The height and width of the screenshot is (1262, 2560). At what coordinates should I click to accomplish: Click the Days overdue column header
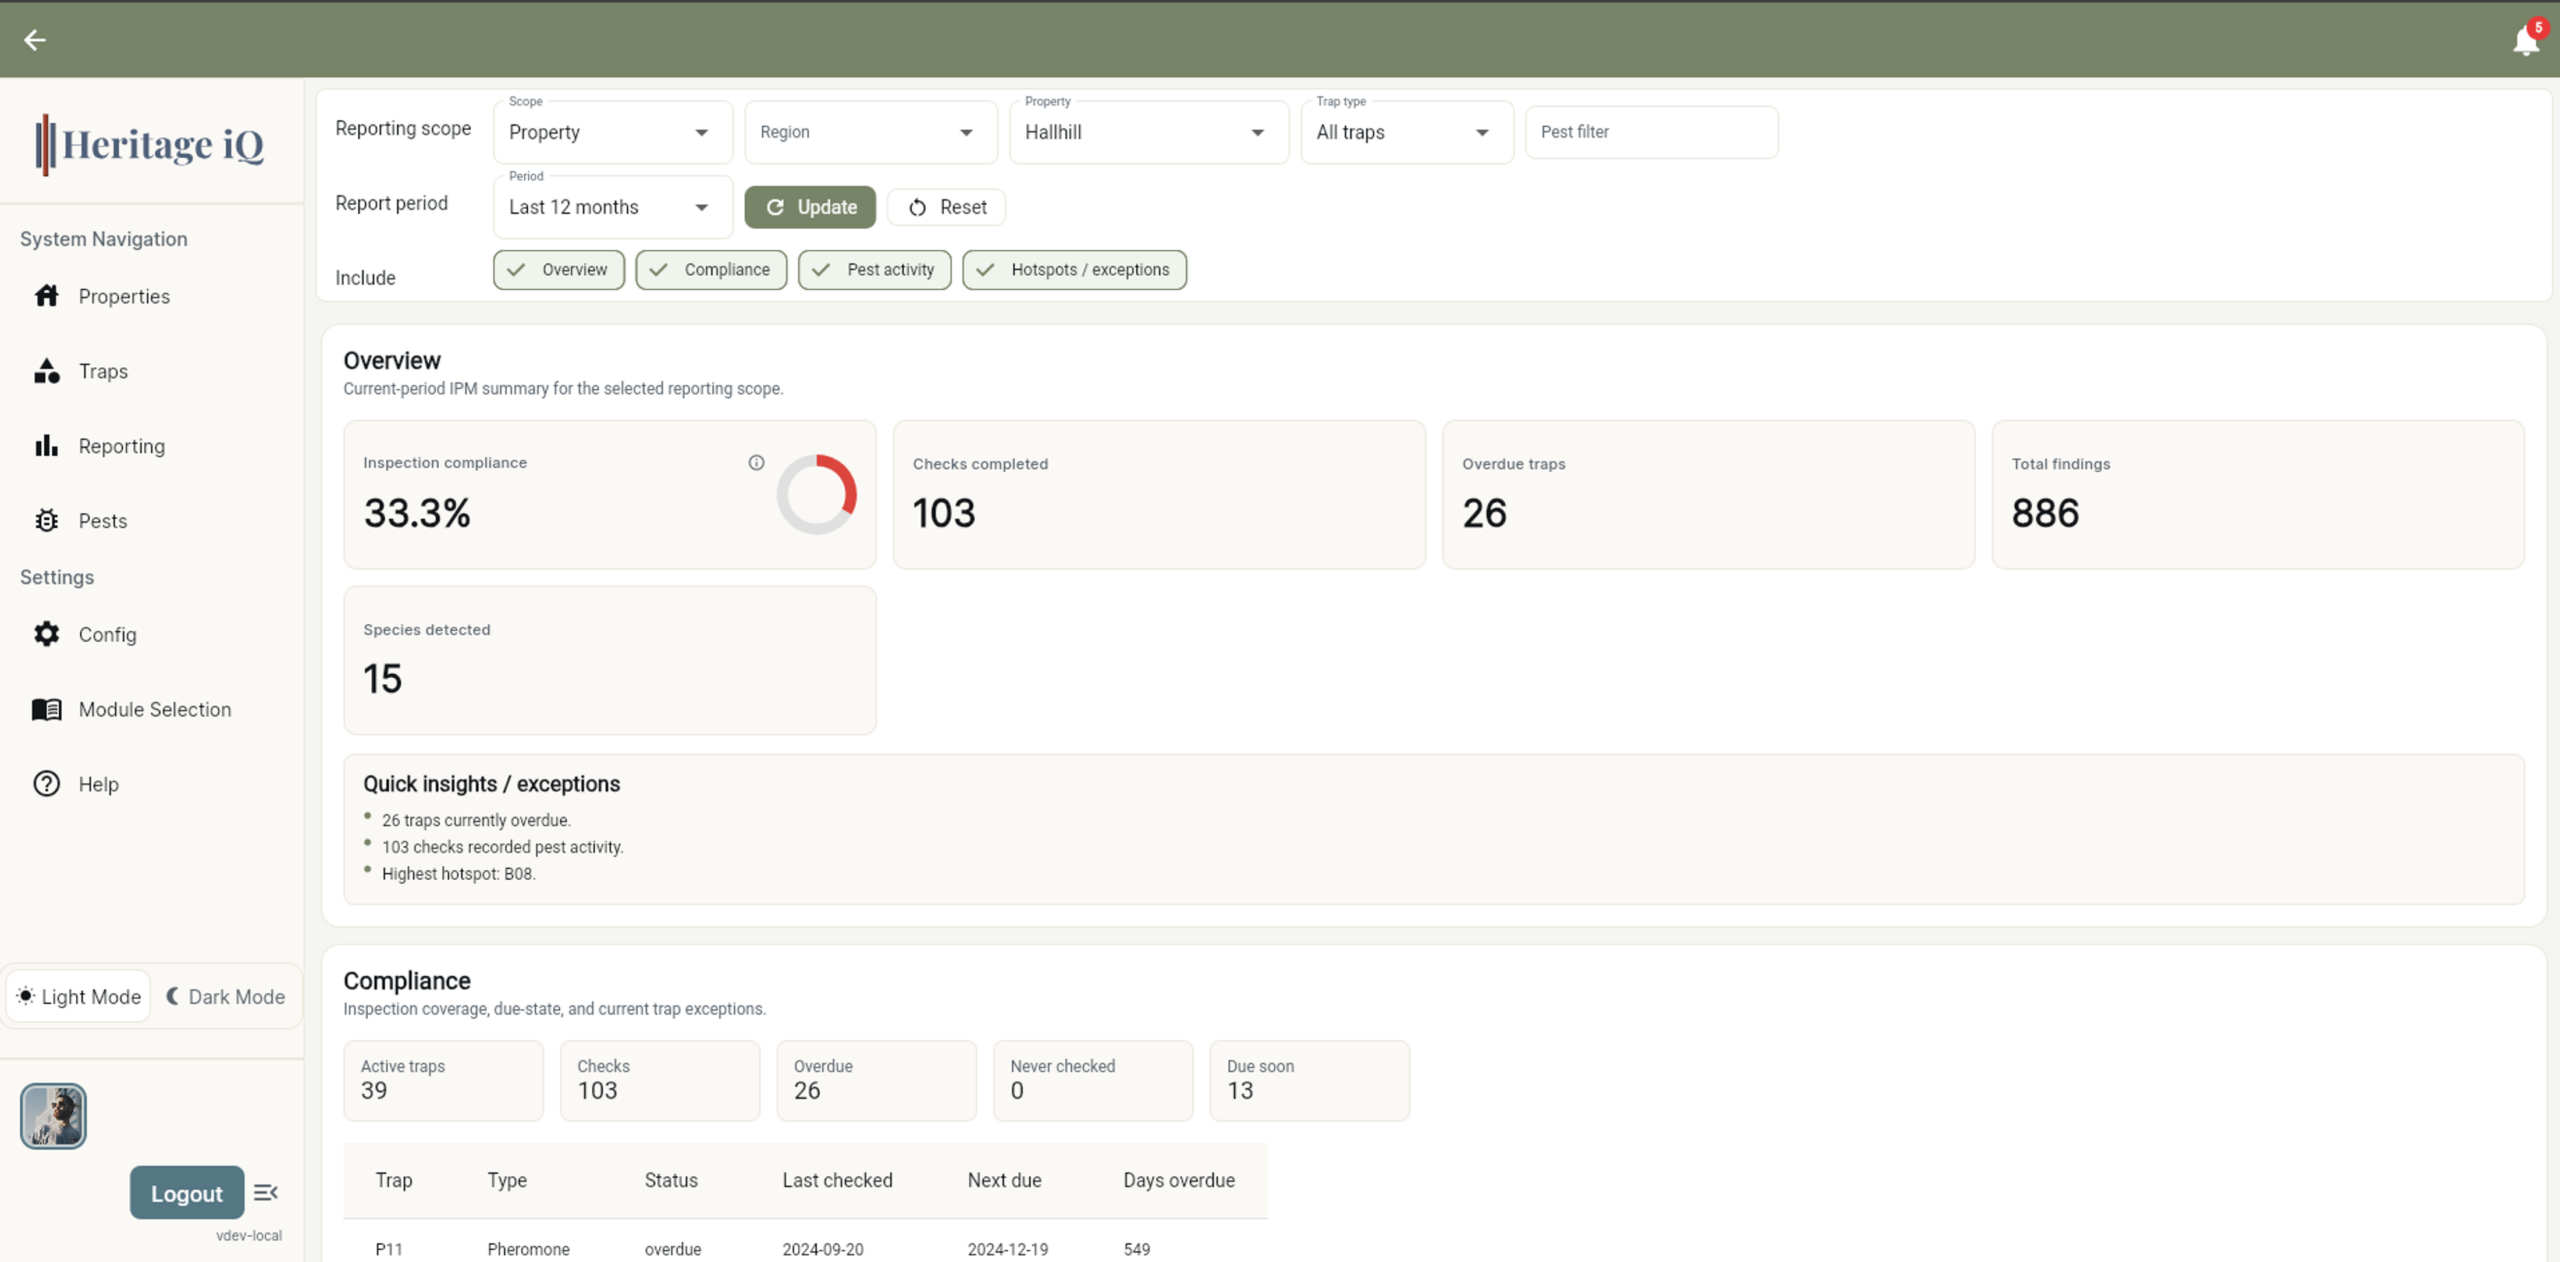[x=1179, y=1180]
